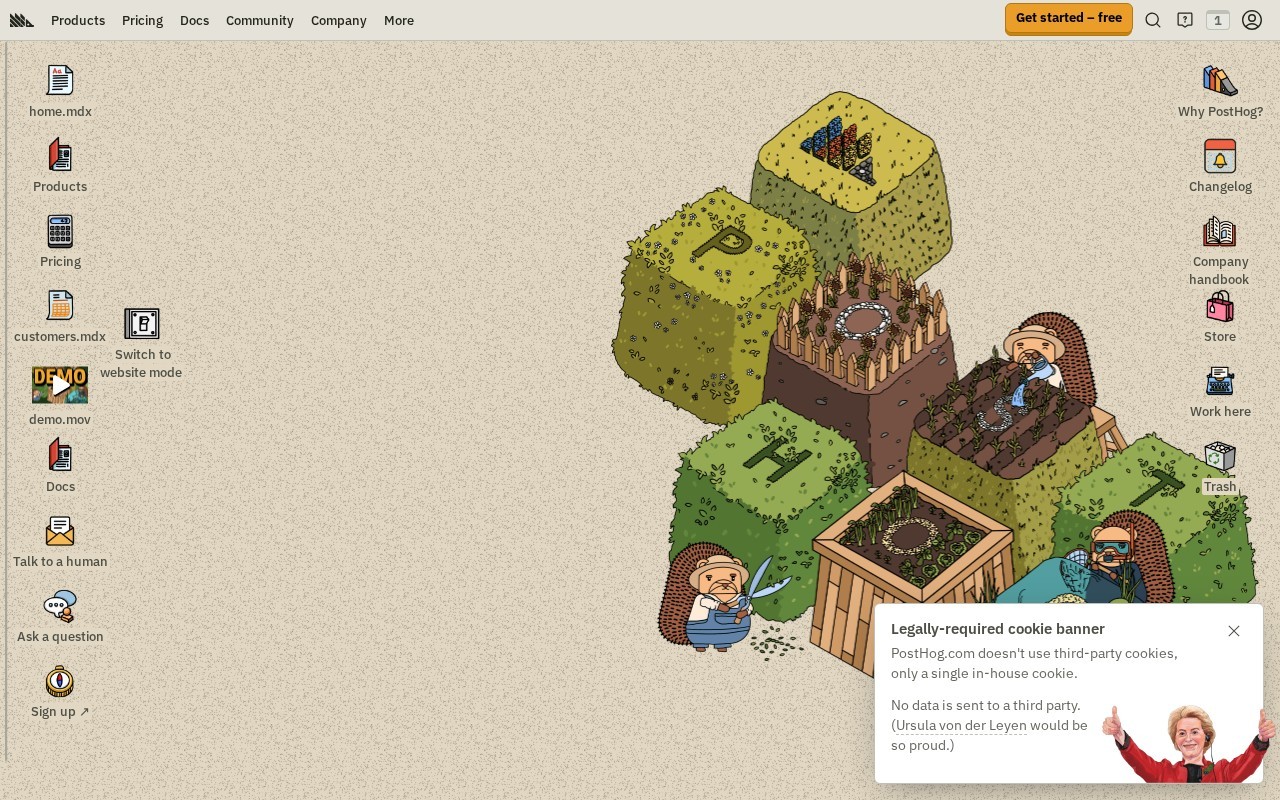1280x800 pixels.
Task: Open the search magnifier icon
Action: point(1153,20)
